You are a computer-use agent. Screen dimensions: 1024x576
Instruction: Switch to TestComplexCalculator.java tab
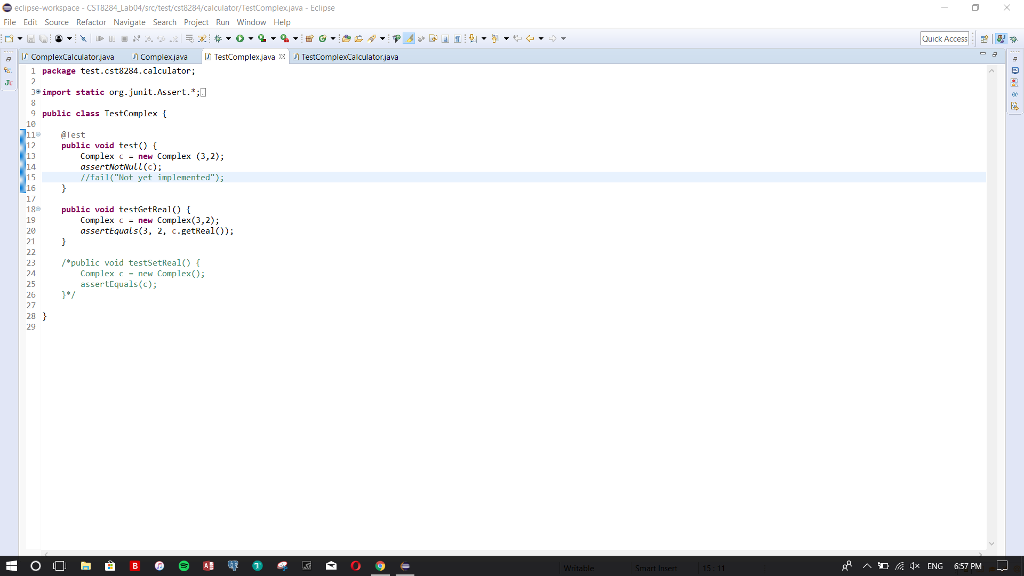click(345, 57)
